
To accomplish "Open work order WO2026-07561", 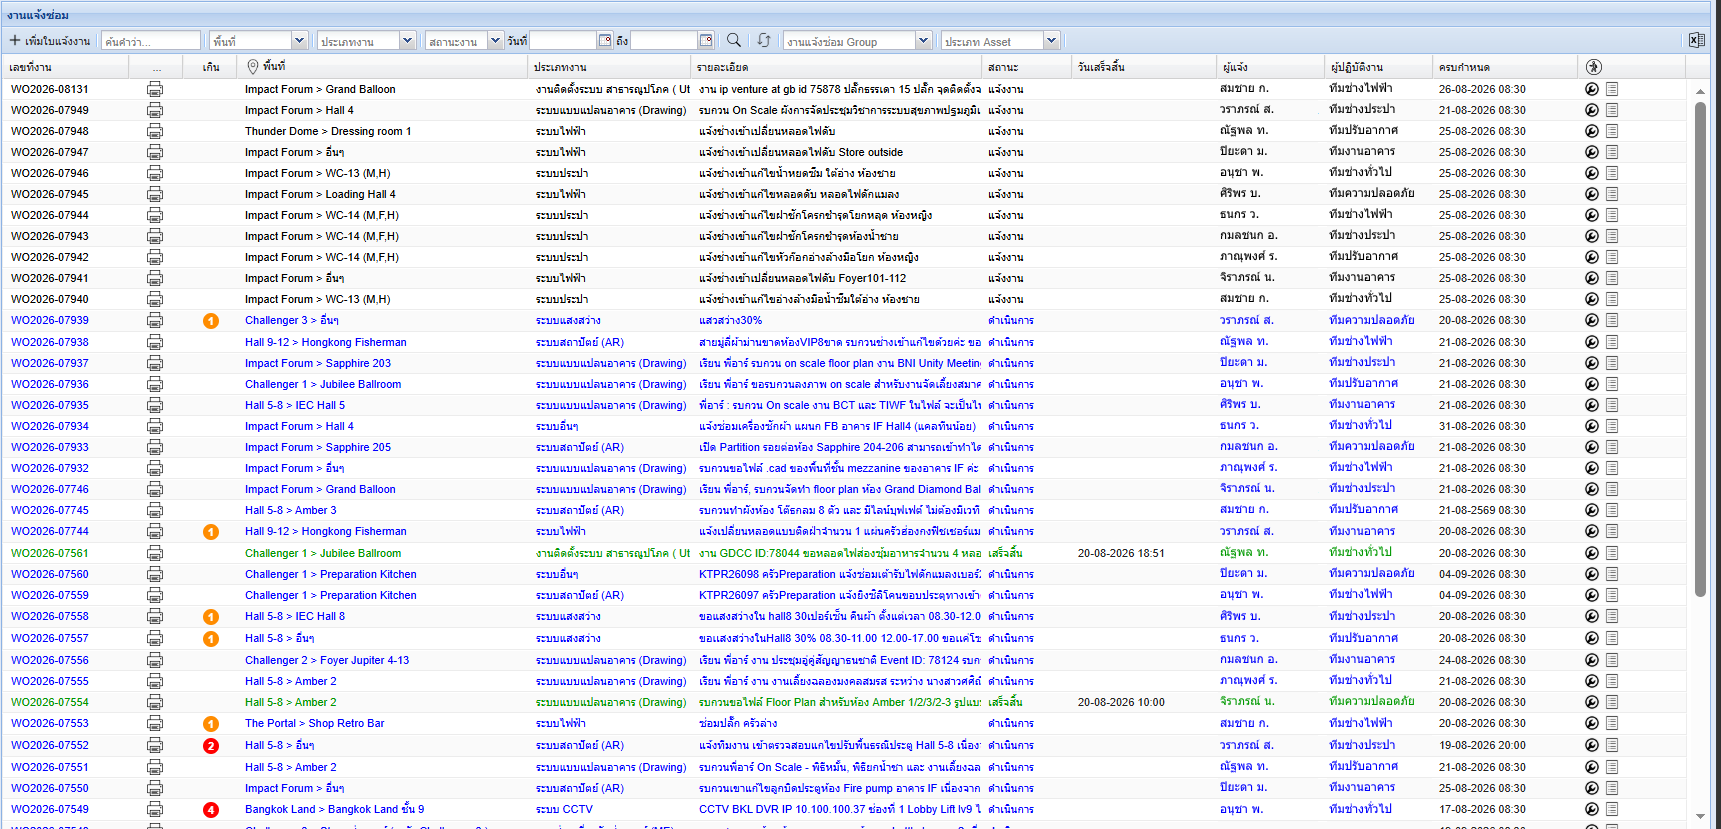I will [50, 553].
